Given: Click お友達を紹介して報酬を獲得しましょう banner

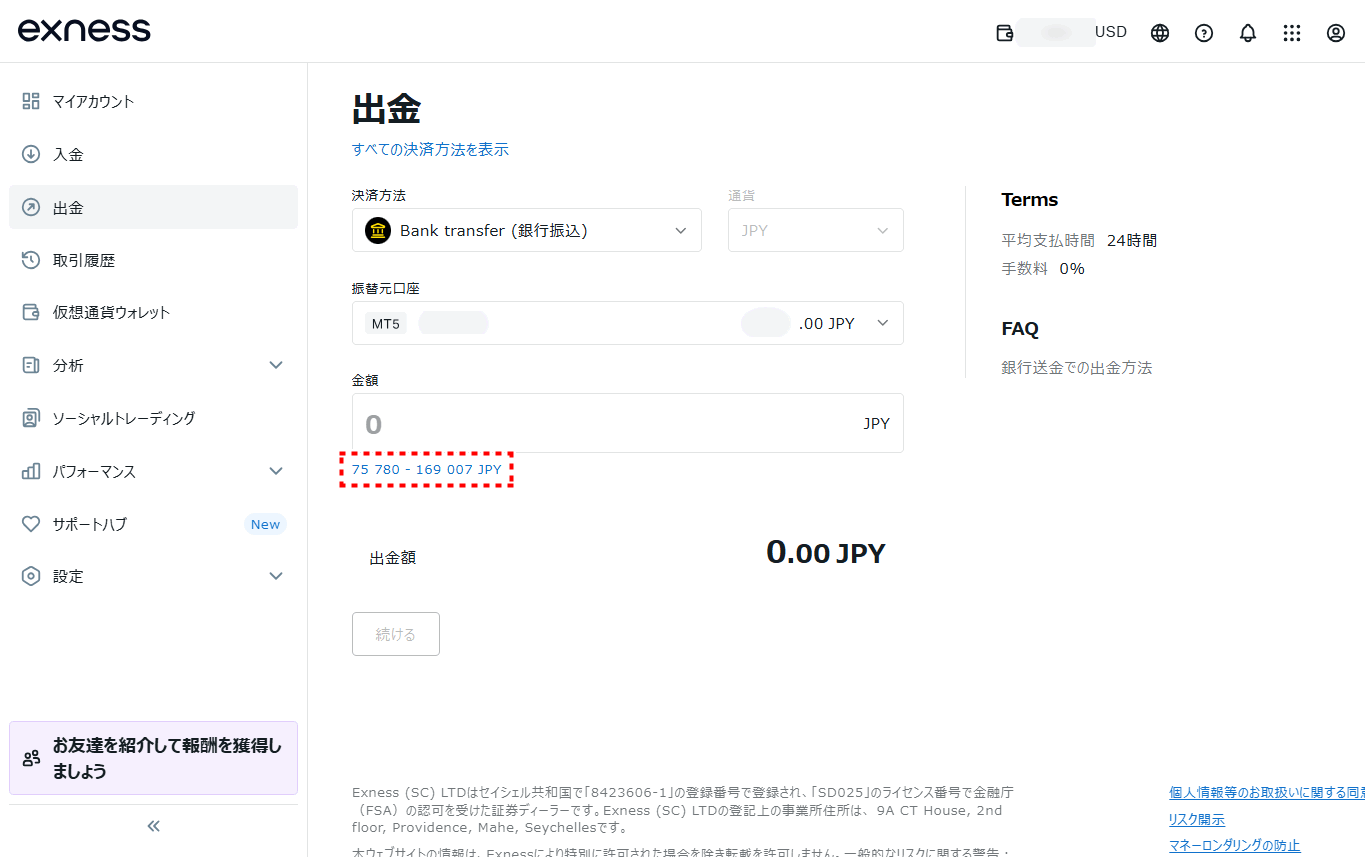Looking at the screenshot, I should [x=154, y=758].
